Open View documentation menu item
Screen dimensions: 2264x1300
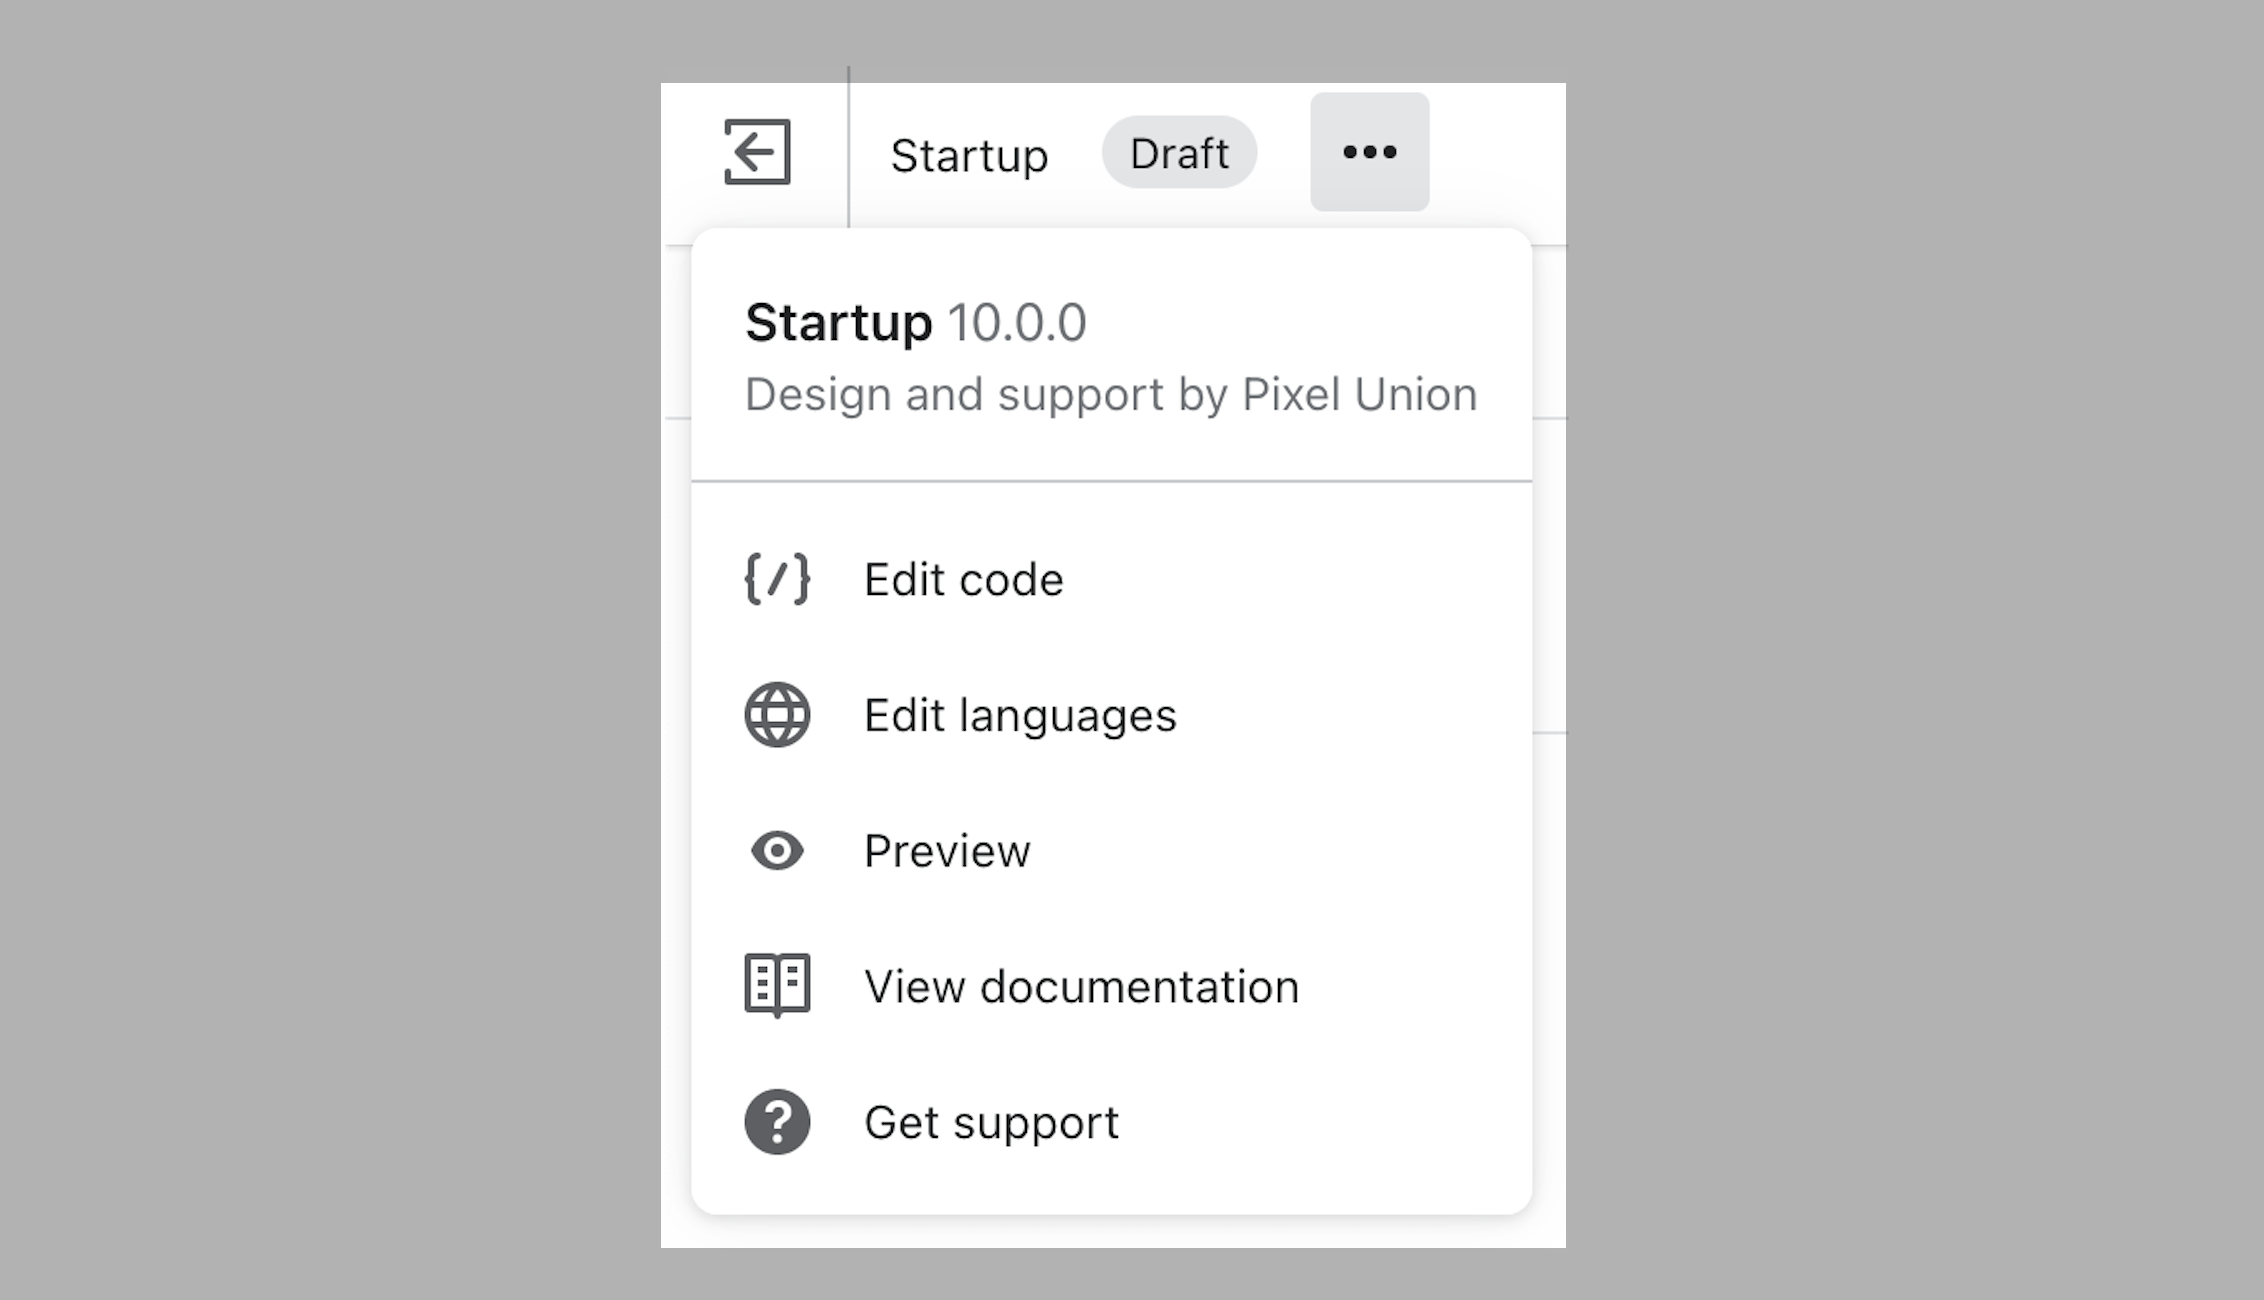pyautogui.click(x=1111, y=987)
